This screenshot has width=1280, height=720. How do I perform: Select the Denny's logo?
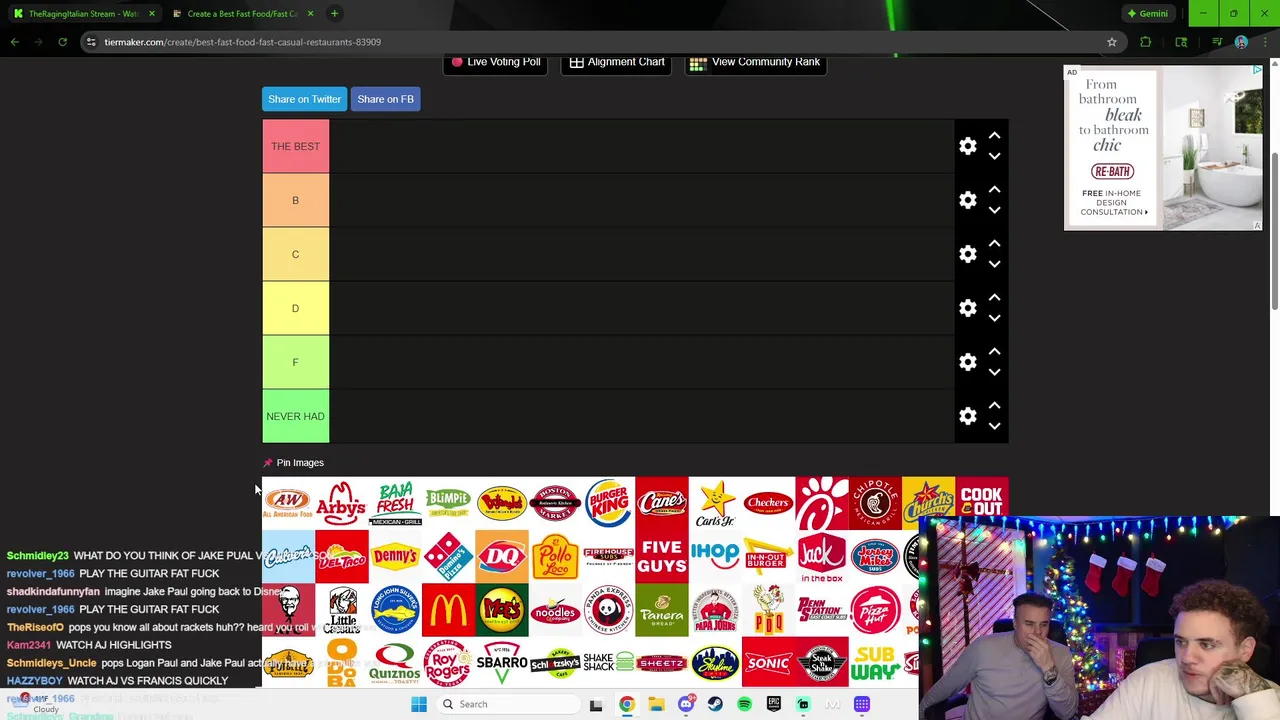[x=395, y=556]
